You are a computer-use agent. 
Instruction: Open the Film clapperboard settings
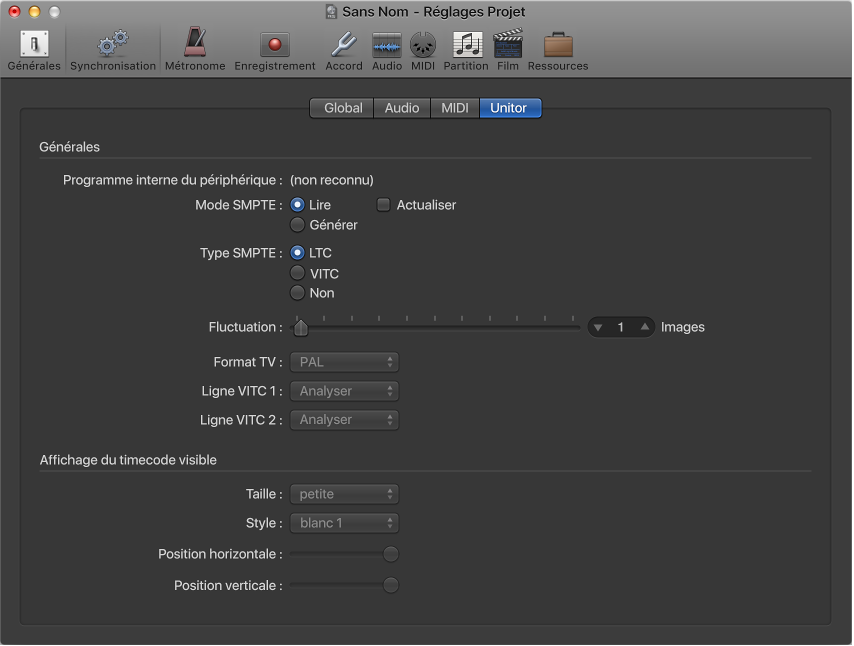(508, 45)
